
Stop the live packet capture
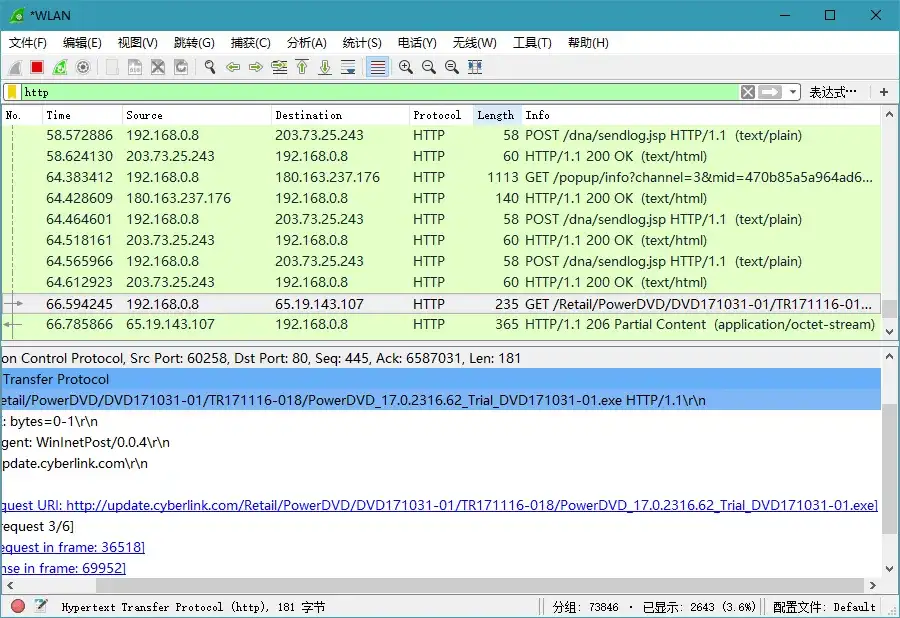tap(35, 67)
